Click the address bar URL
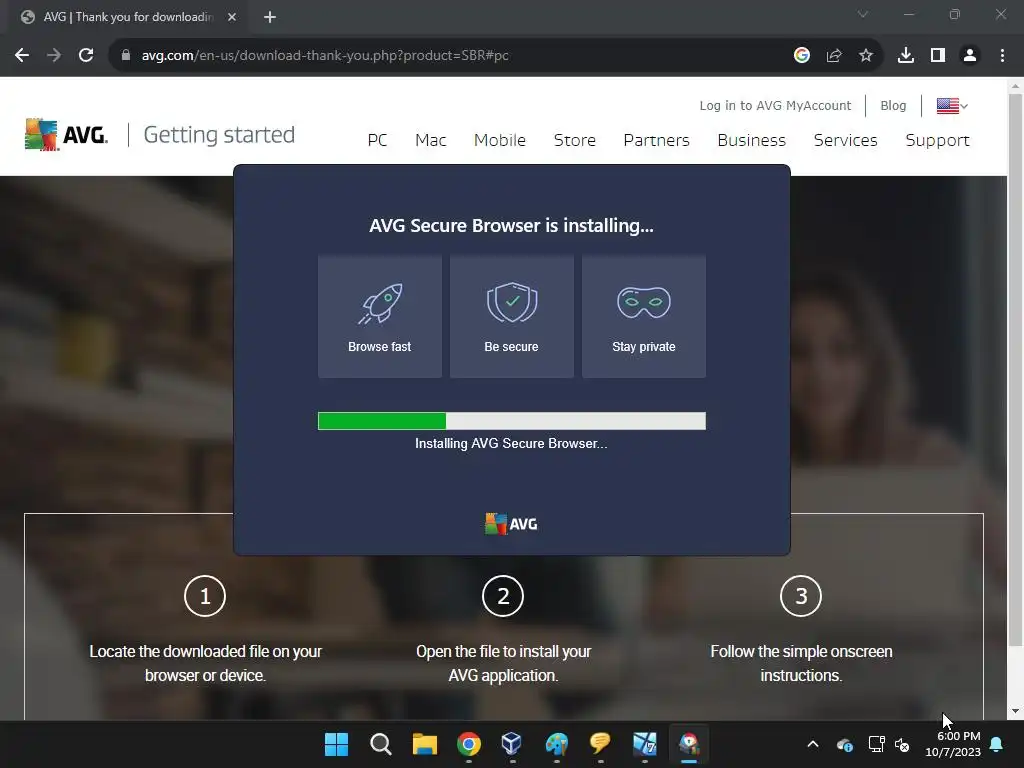This screenshot has height=768, width=1024. coord(325,56)
